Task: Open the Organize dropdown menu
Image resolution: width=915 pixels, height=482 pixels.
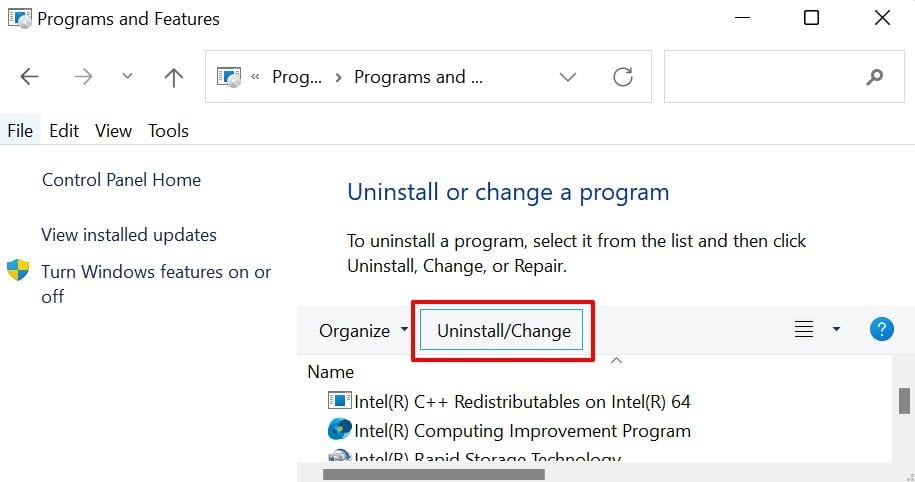Action: 363,331
